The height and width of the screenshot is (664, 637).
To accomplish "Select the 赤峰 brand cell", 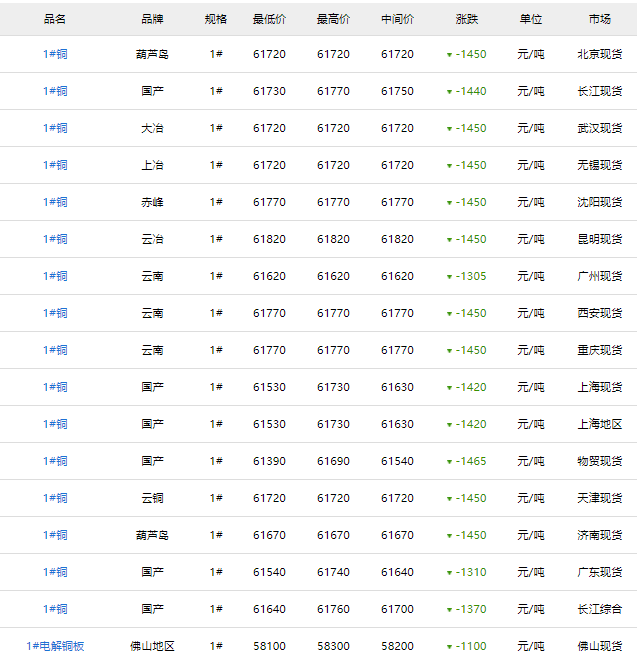I will coord(152,202).
